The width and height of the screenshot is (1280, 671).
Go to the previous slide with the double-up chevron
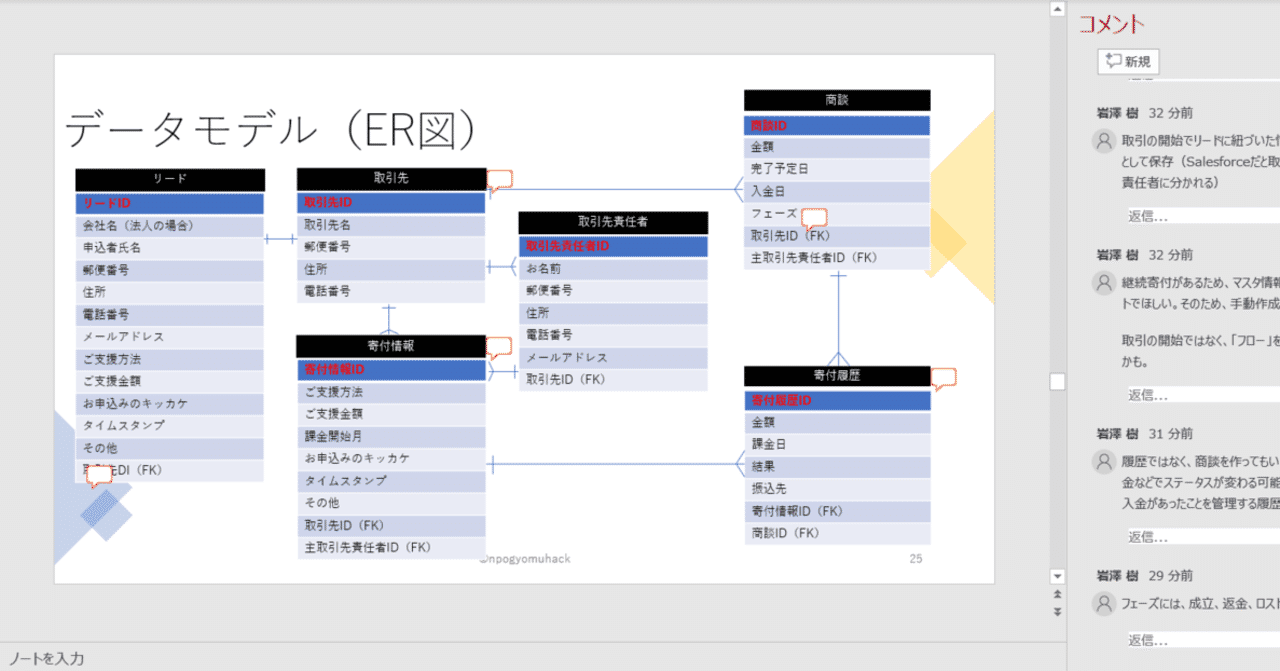[x=1057, y=594]
